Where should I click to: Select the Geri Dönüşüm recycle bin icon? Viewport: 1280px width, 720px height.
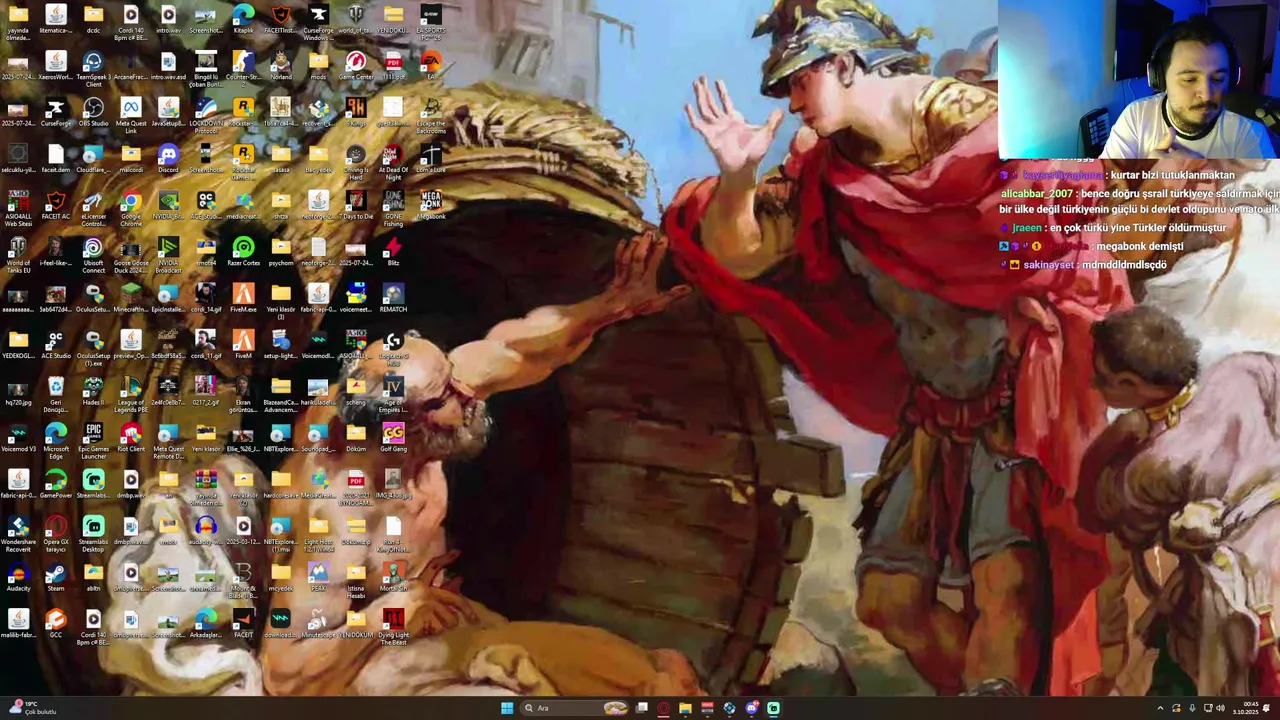coord(56,395)
